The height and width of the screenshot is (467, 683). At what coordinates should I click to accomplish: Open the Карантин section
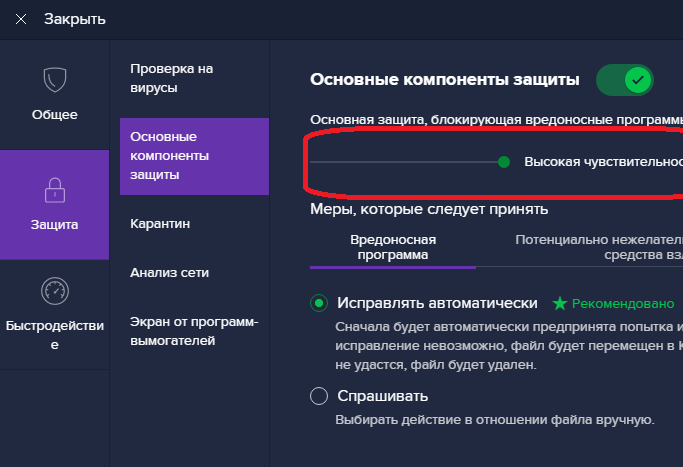point(160,223)
